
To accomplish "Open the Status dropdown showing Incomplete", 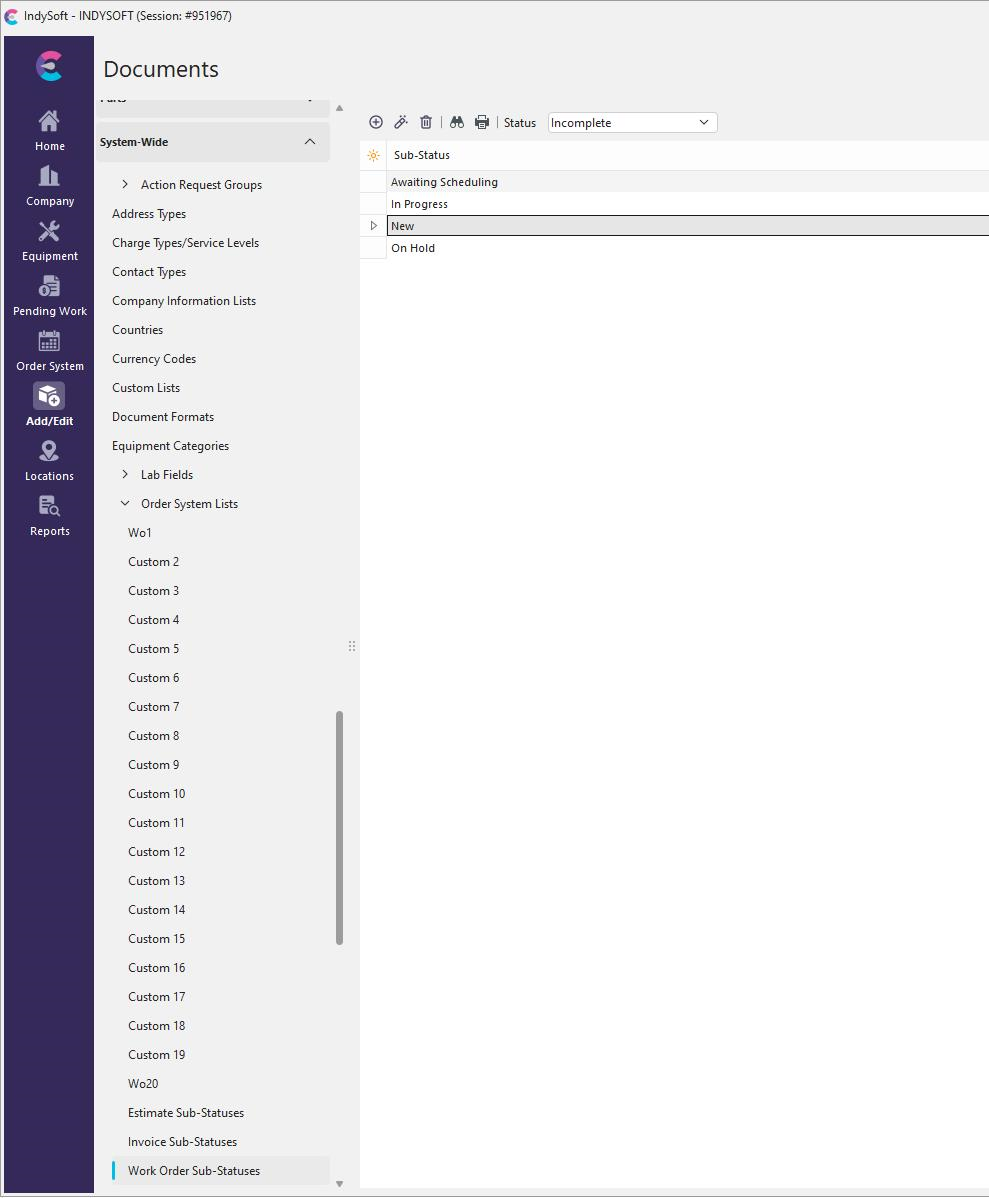I will [x=632, y=123].
